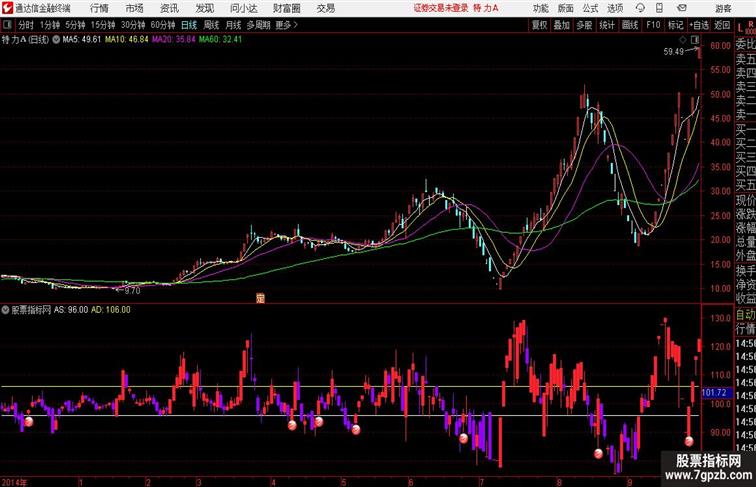This screenshot has height=487, width=756.
Task: Open the F10 company info button
Action: point(653,25)
